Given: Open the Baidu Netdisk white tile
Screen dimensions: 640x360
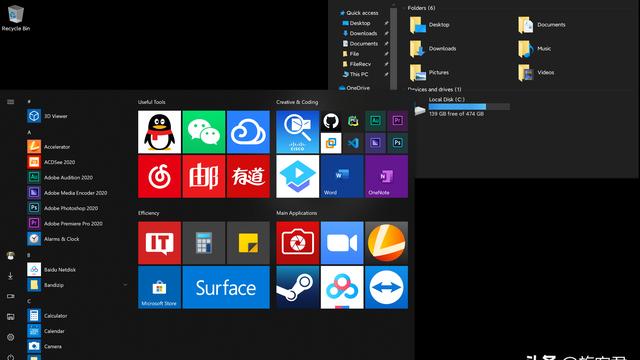Looking at the screenshot, I should (x=342, y=287).
